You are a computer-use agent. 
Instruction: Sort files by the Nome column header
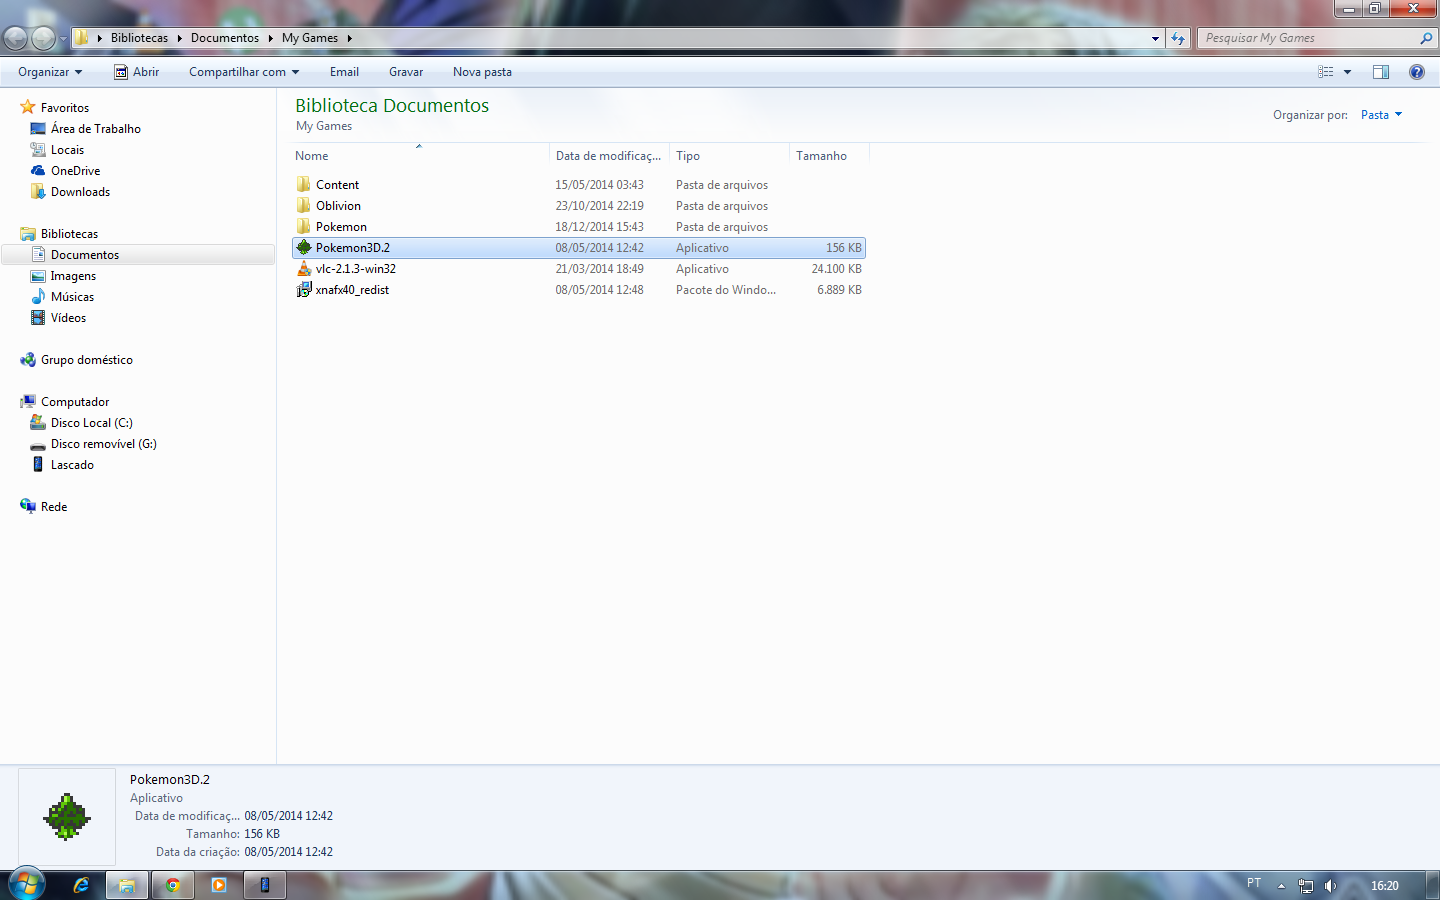tap(420, 156)
